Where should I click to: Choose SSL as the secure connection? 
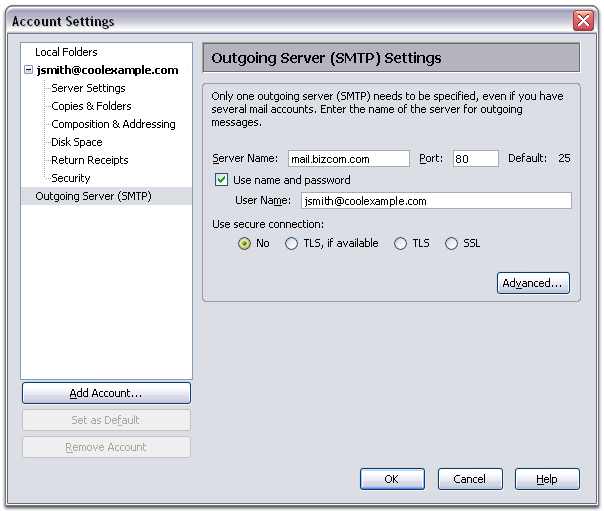point(451,243)
